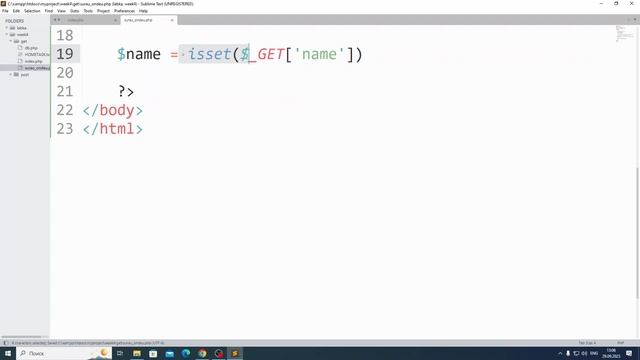Open the Selection menu
640x360 pixels.
coord(32,11)
